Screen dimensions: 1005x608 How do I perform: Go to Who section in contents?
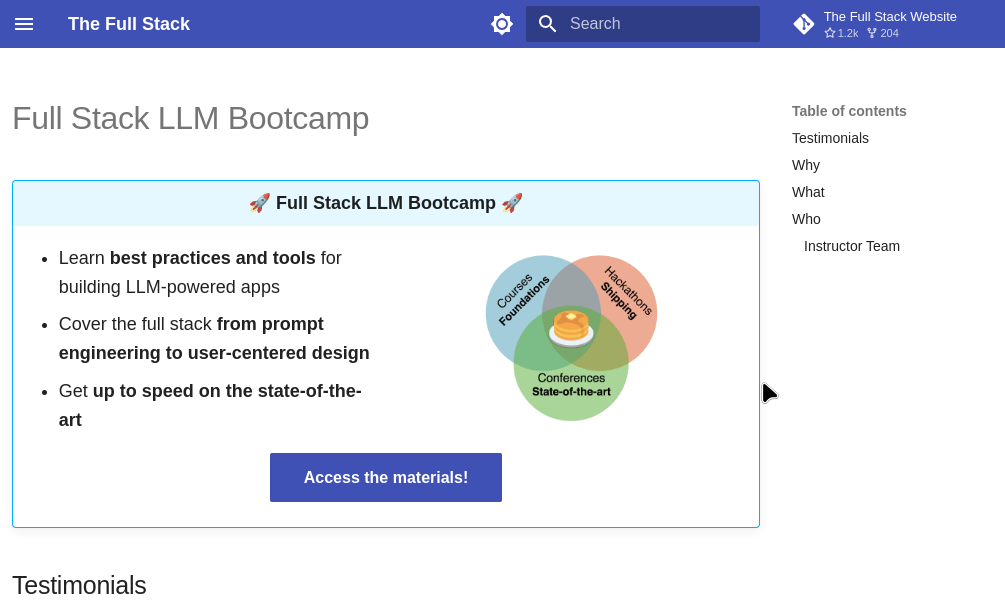tap(806, 219)
